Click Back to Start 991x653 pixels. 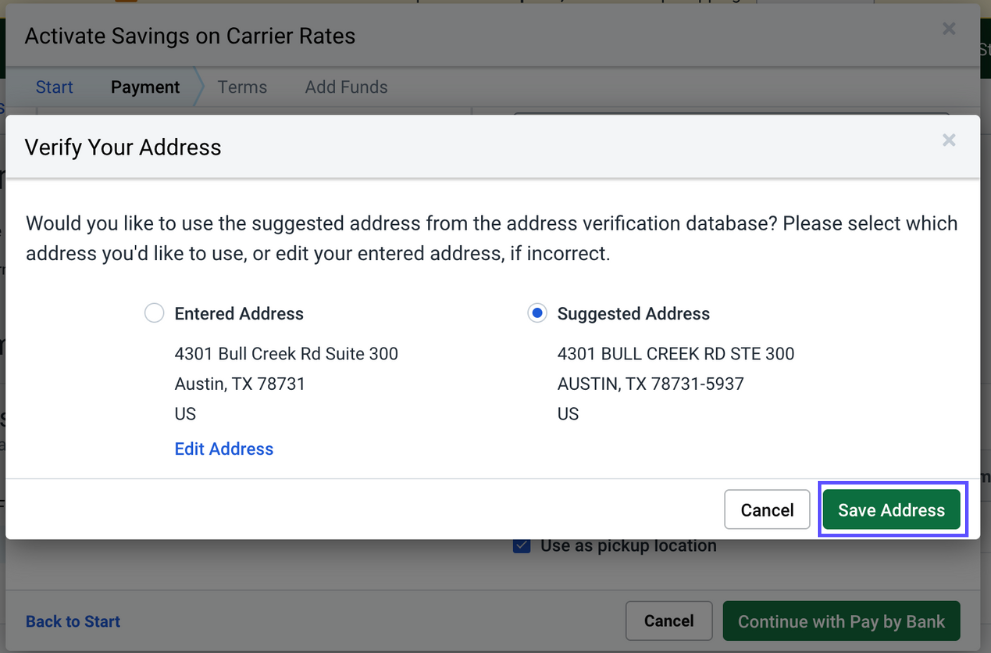pyautogui.click(x=72, y=621)
